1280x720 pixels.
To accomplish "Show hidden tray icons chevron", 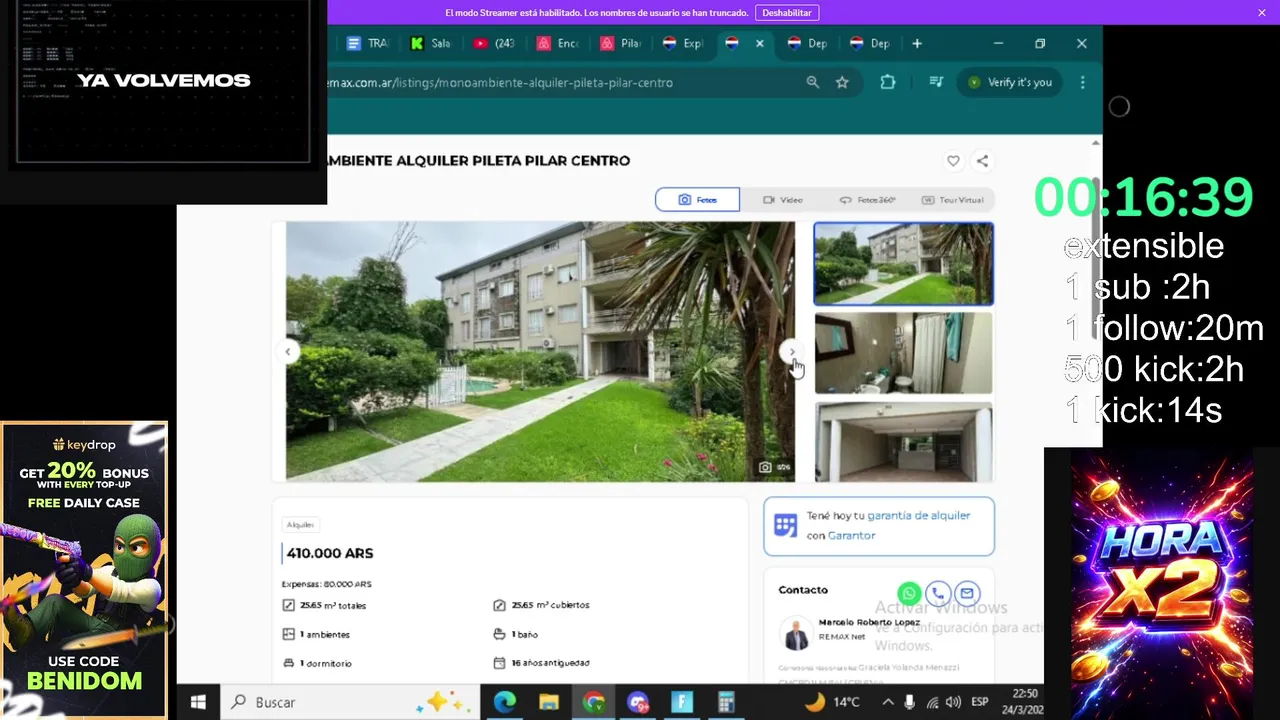I will (887, 702).
